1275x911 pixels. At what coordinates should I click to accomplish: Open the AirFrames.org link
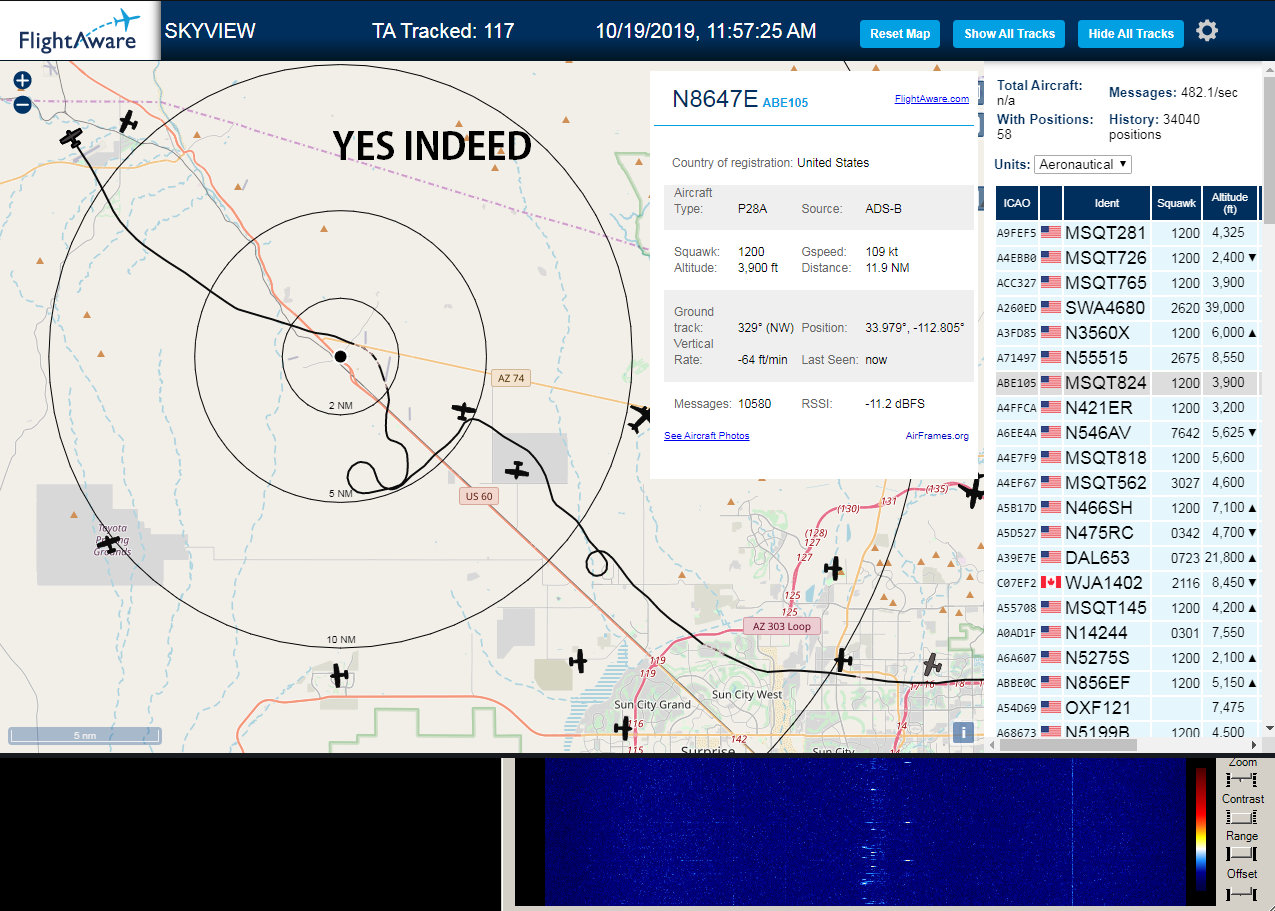click(x=937, y=435)
